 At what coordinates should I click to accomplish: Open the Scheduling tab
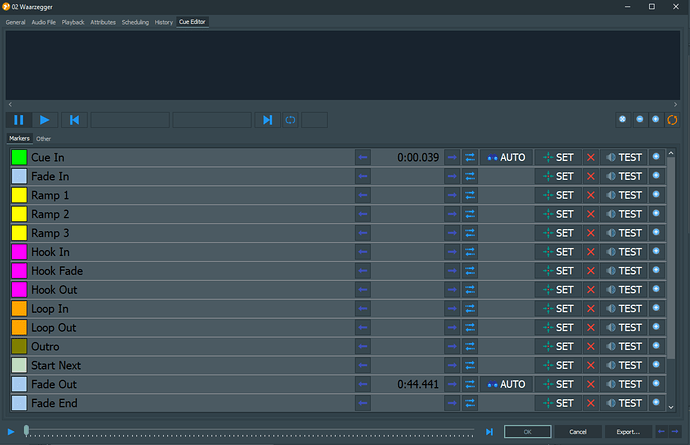[135, 21]
